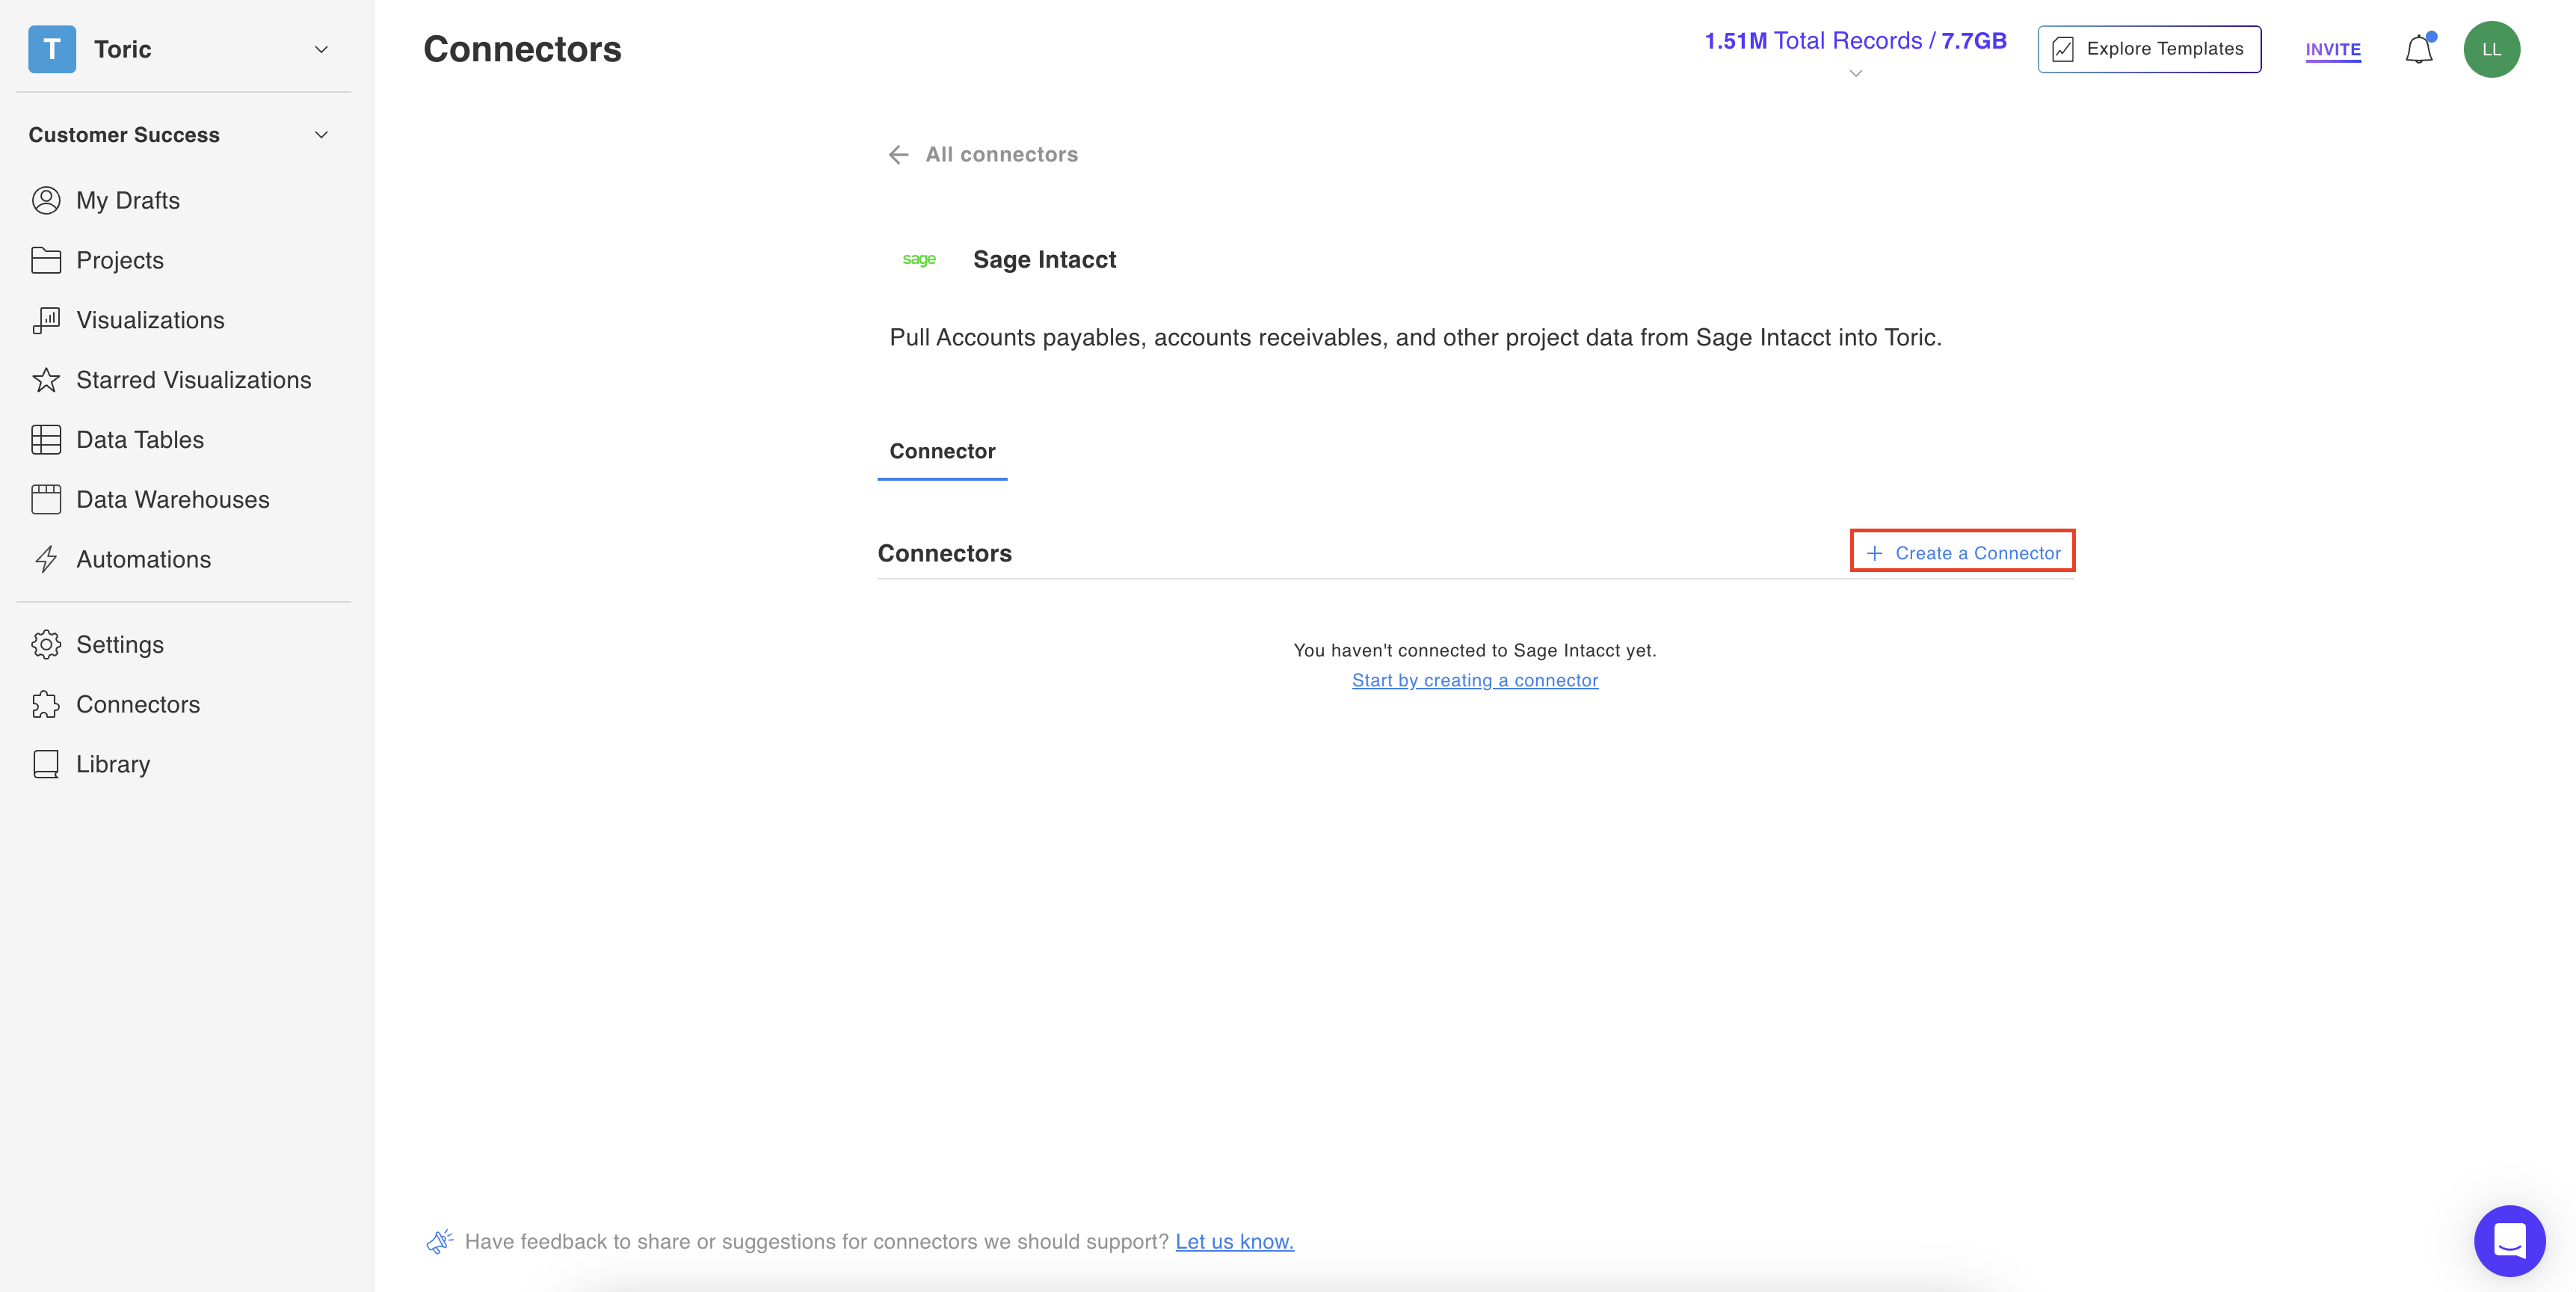
Task: Open Library sidebar label
Action: tap(113, 764)
